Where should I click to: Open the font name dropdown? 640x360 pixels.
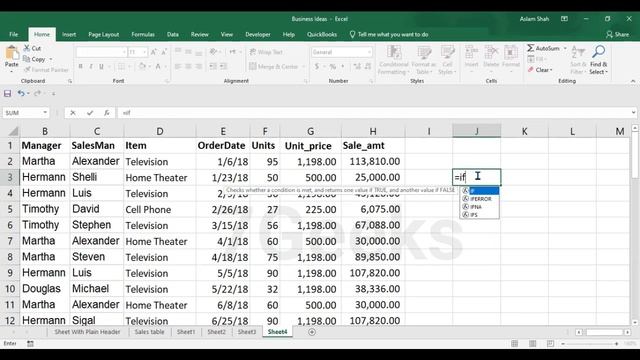(x=124, y=52)
